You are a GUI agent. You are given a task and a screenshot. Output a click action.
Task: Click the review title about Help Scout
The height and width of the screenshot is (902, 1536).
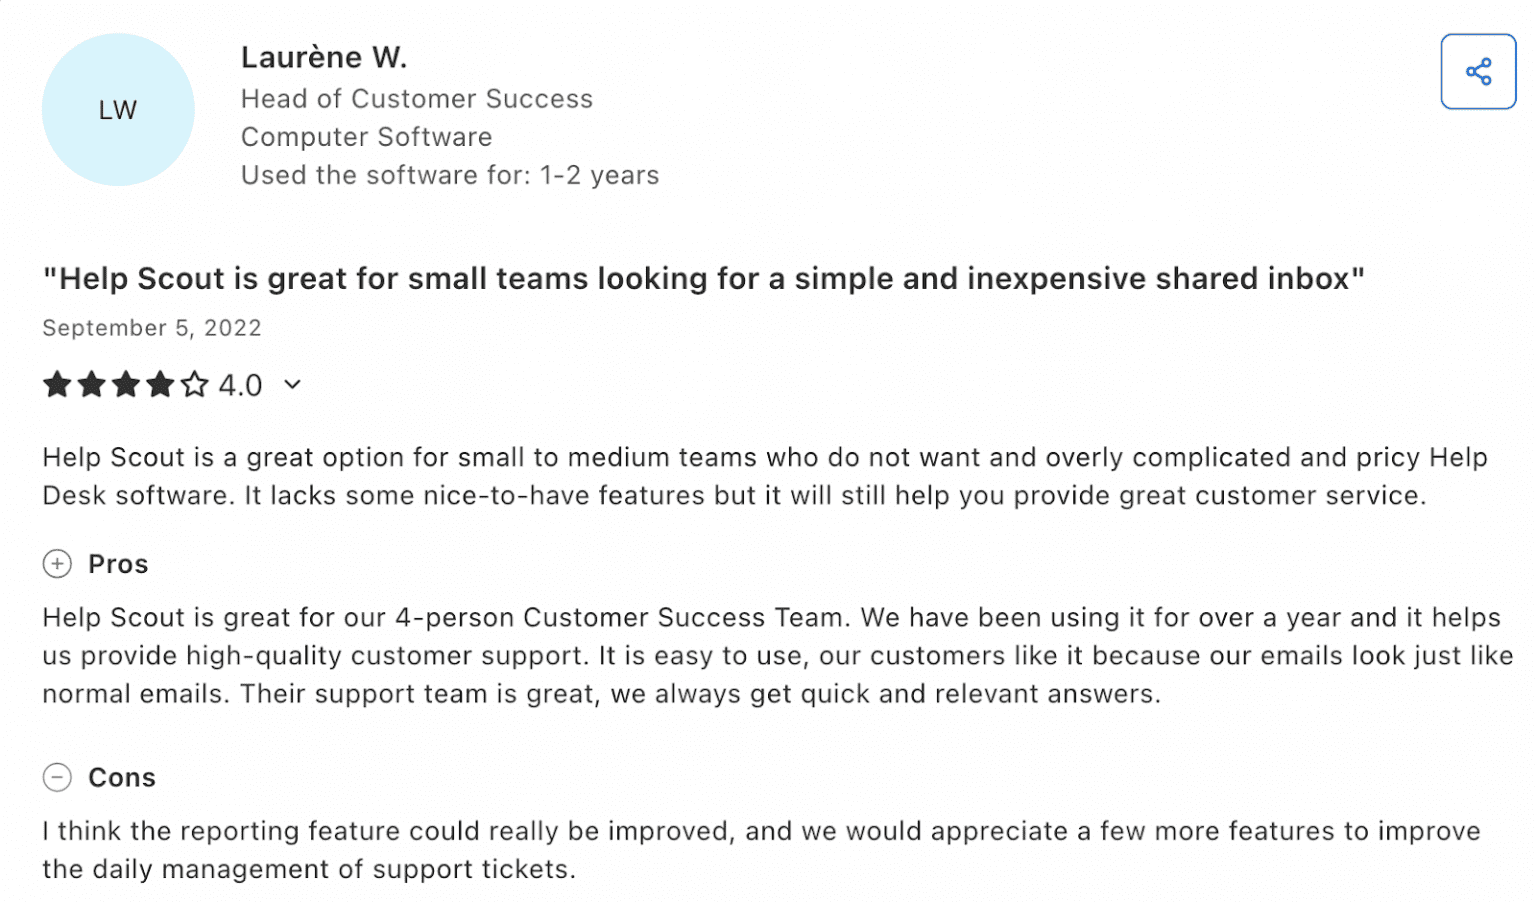coord(703,279)
